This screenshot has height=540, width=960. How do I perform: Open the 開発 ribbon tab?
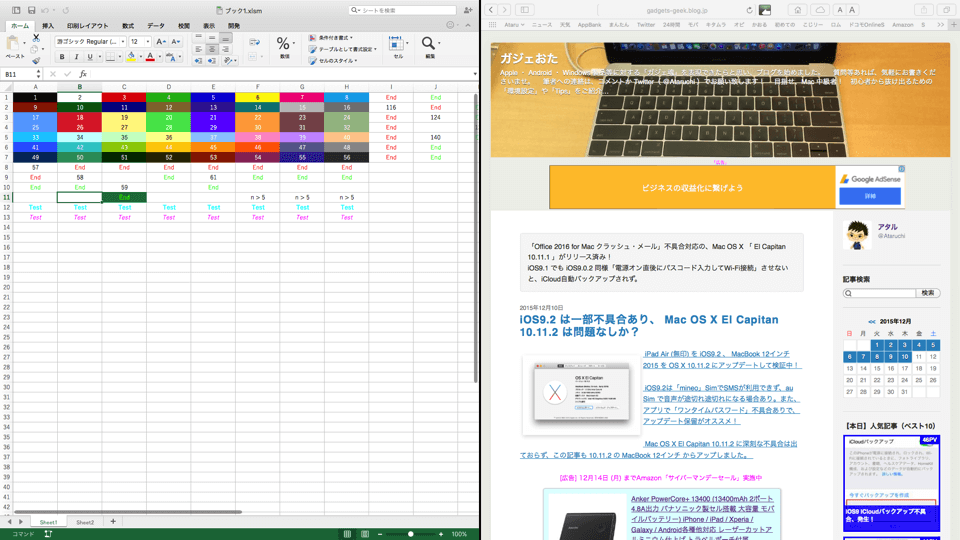tap(234, 26)
